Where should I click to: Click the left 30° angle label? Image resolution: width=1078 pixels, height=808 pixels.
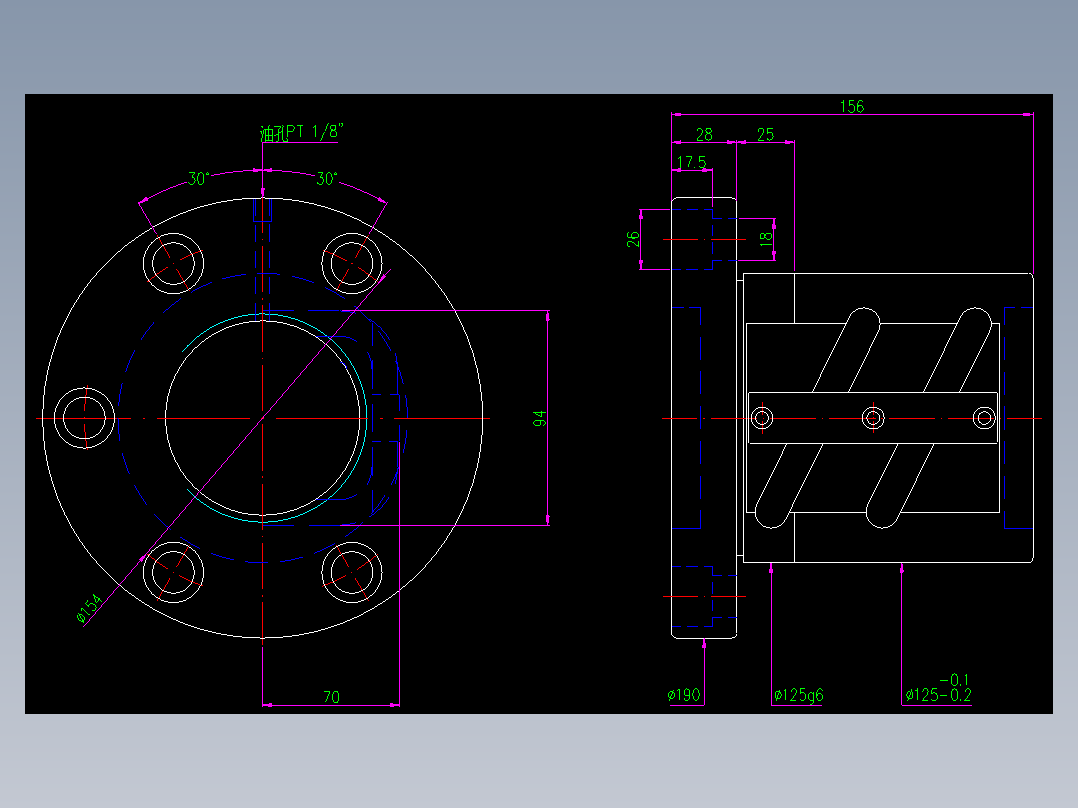coord(198,179)
